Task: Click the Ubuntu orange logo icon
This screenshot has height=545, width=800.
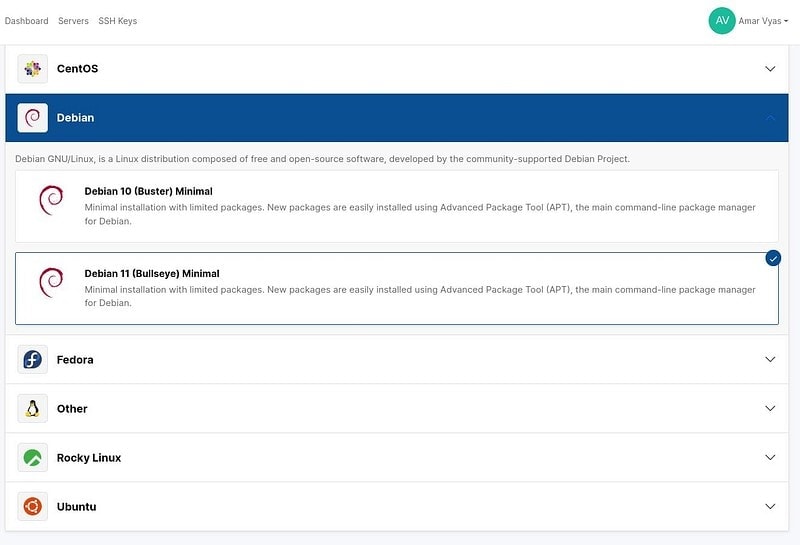Action: (x=33, y=506)
